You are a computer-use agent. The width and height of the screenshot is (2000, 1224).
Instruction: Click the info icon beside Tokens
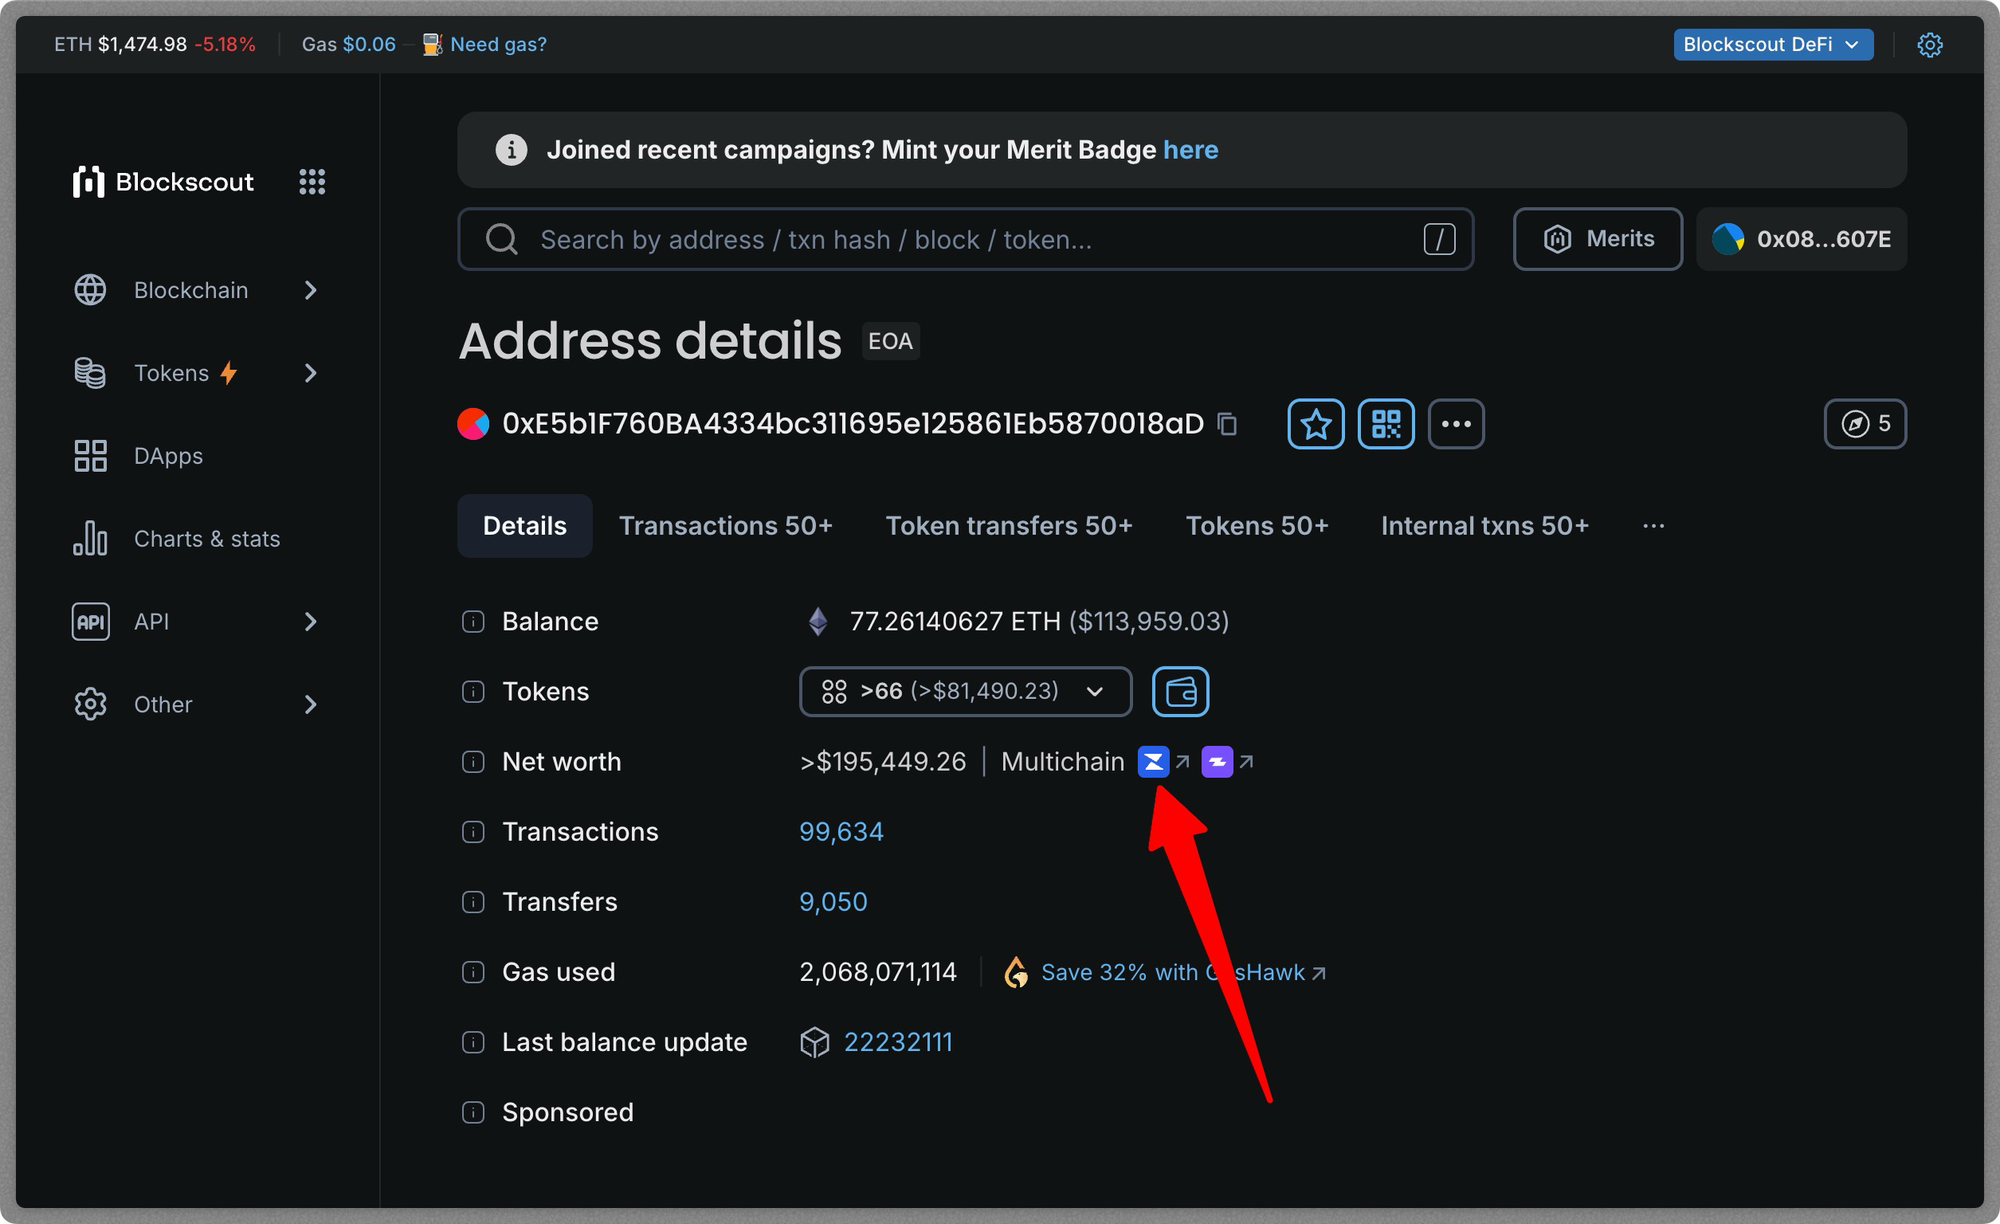pos(473,692)
